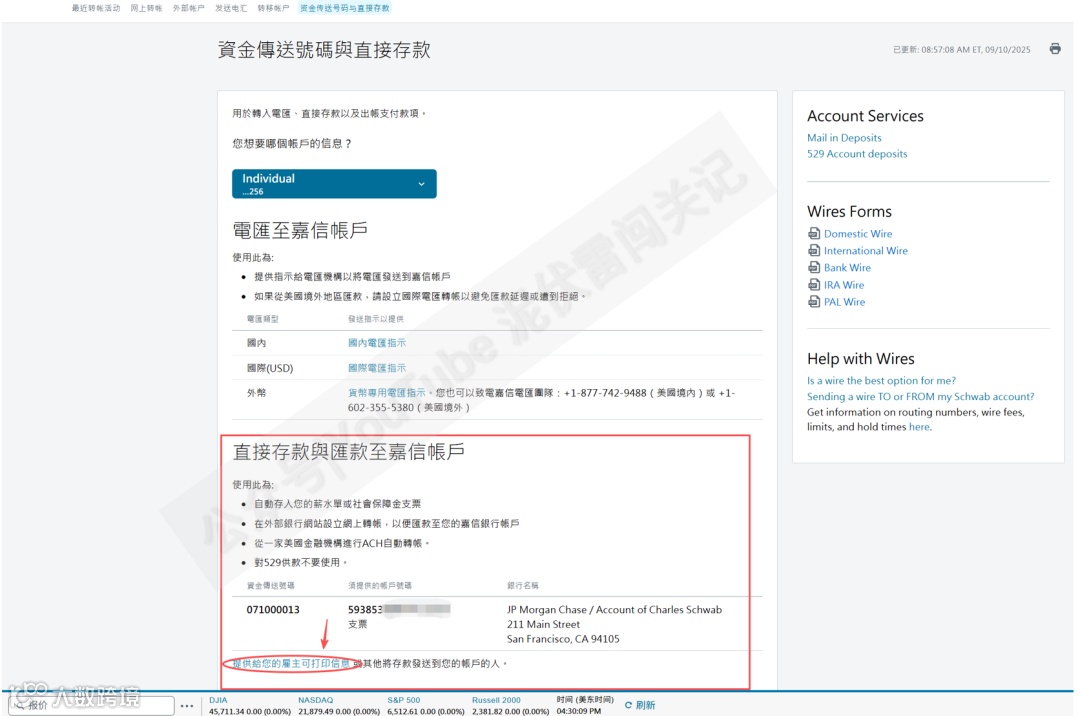Click the NASDAQ index link

coord(315,700)
